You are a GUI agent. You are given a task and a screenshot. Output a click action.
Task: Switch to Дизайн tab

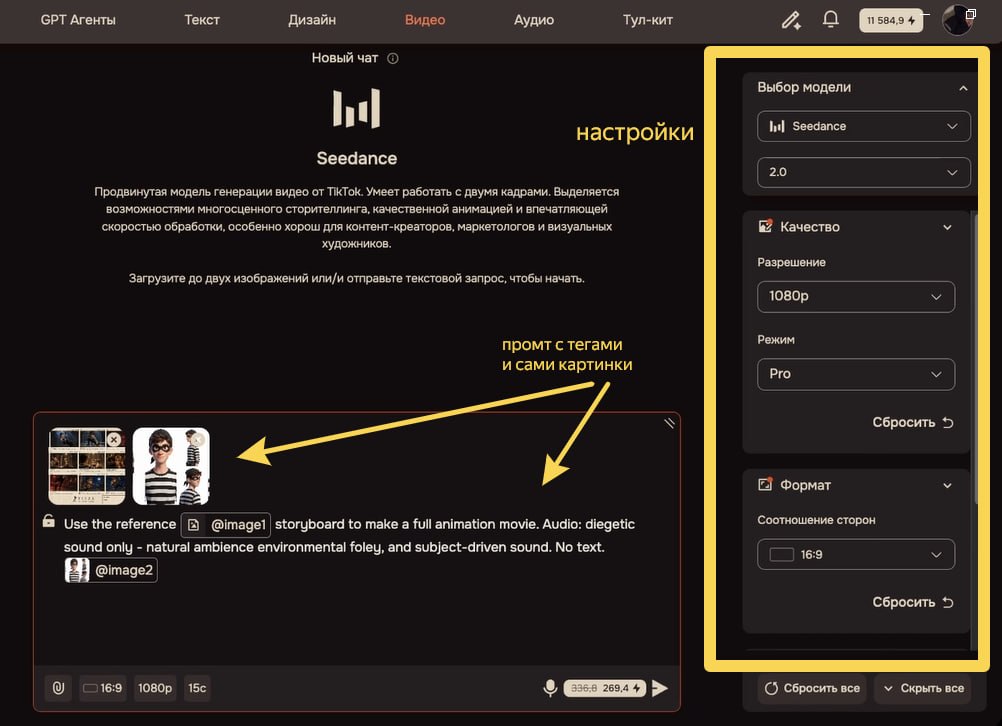click(x=312, y=20)
